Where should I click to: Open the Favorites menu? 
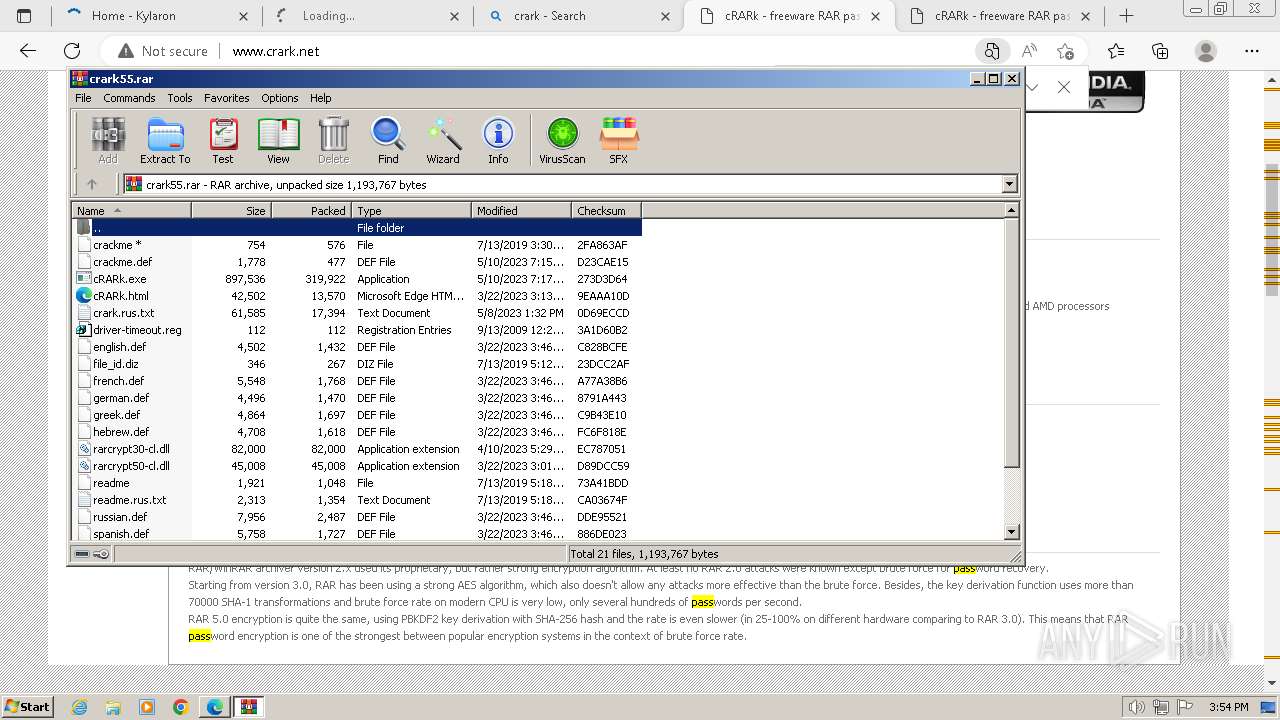tap(227, 98)
